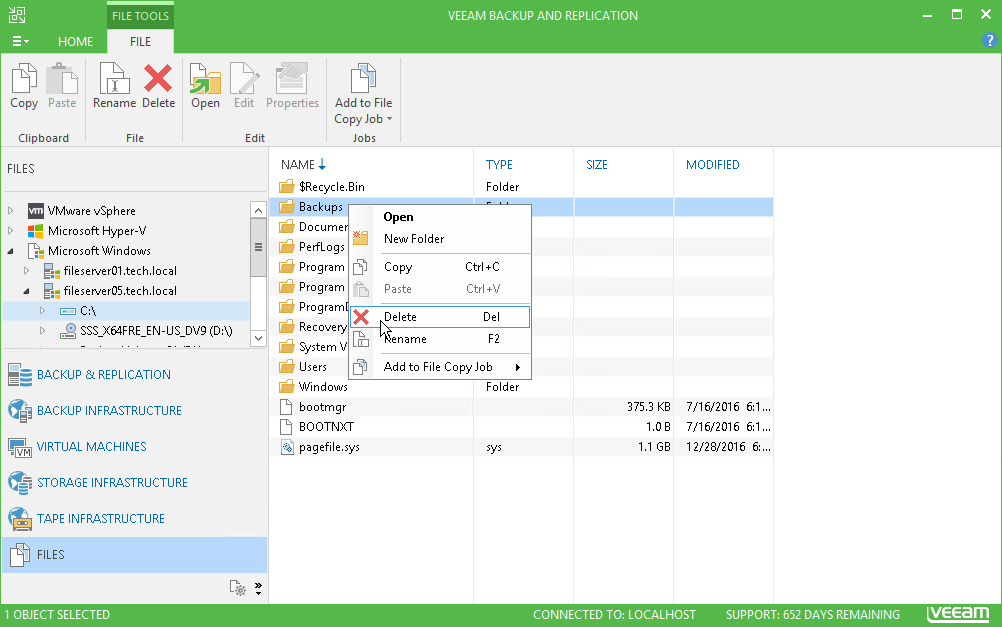Screen dimensions: 1002x627
Task: Open the TAPE INFRASTRUCTURE view
Action: 100,518
